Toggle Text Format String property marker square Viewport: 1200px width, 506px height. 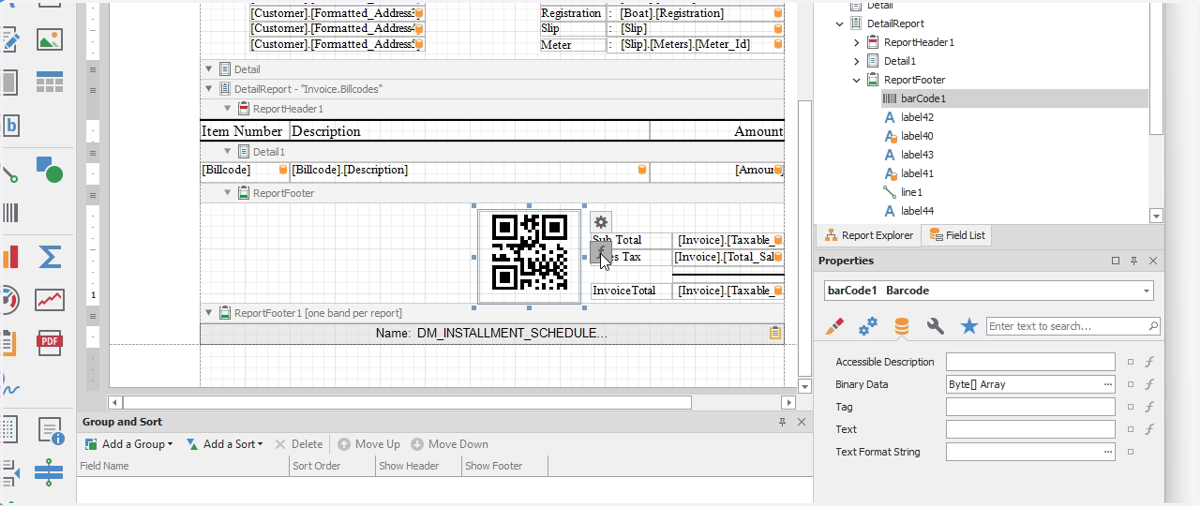(x=1131, y=452)
